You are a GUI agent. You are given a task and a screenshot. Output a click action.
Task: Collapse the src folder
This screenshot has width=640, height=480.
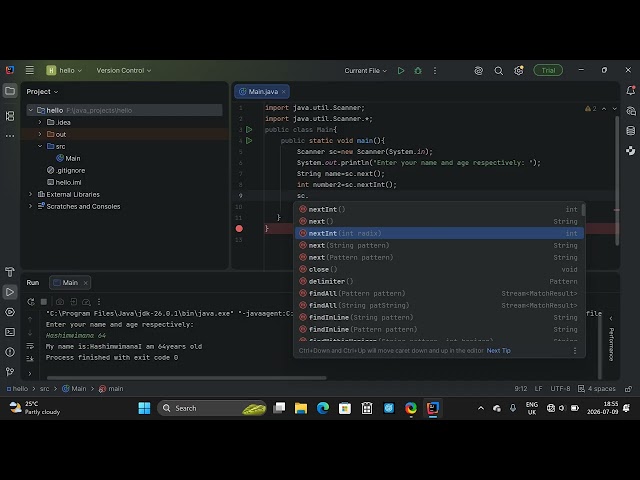coord(40,146)
